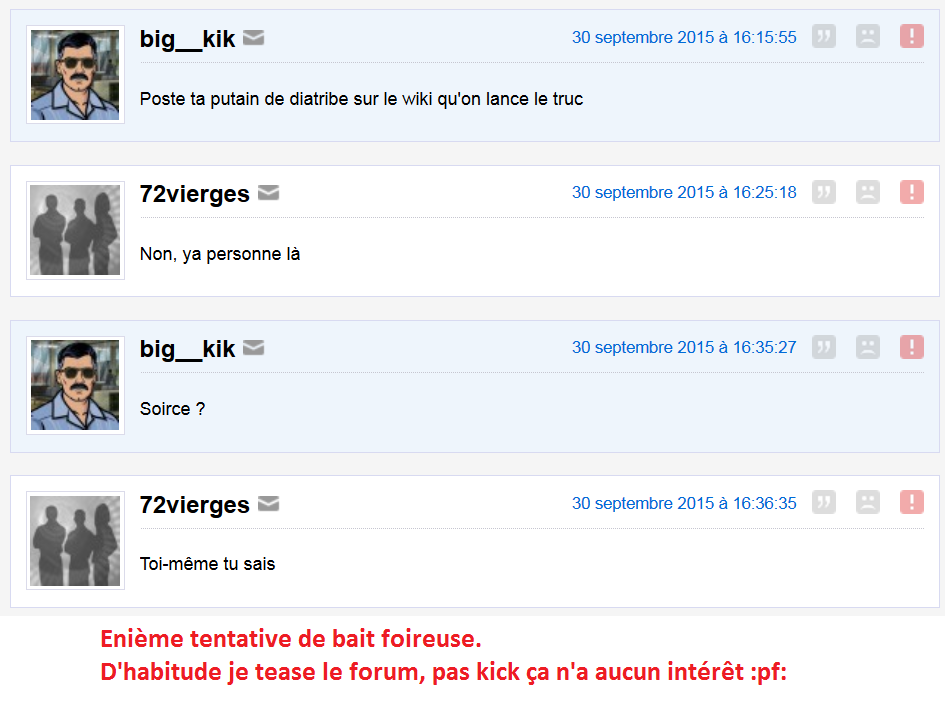Image resolution: width=945 pixels, height=710 pixels.
Task: Report 72vierges' 16:25:18 post
Action: (x=911, y=192)
